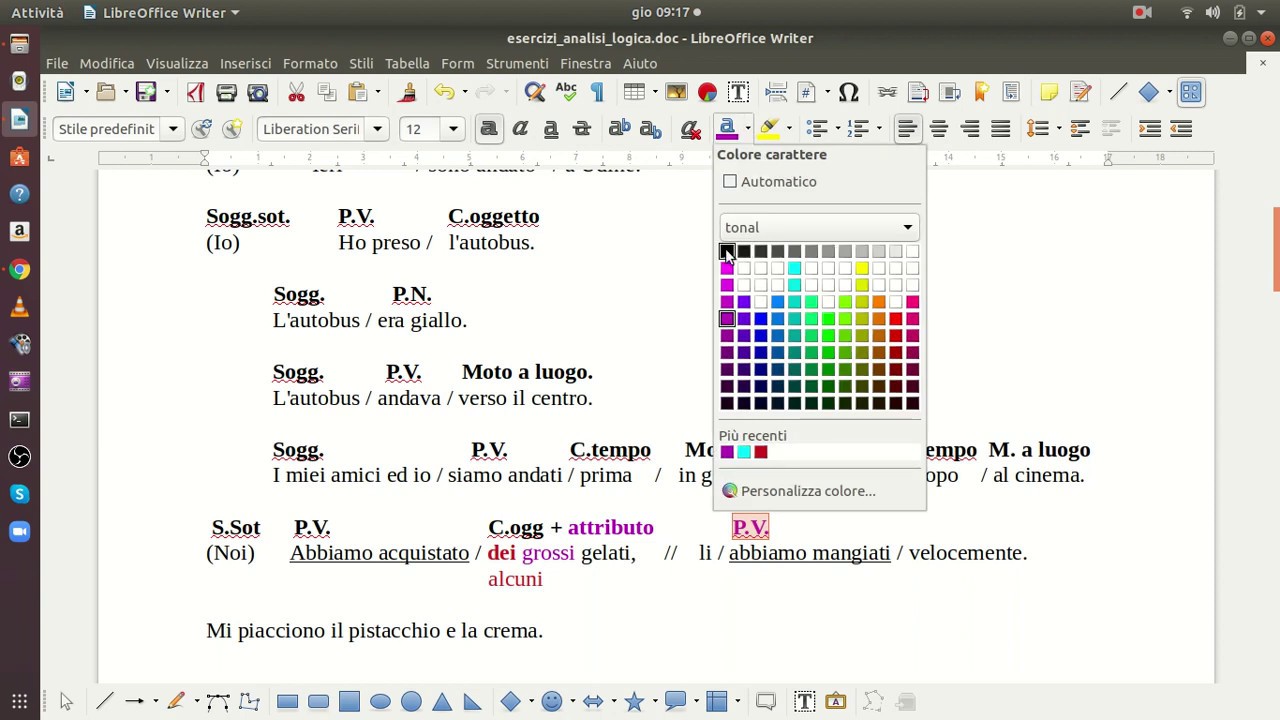The image size is (1280, 720).
Task: Select the rectangle shape in the drawing toolbar
Action: pyautogui.click(x=287, y=701)
